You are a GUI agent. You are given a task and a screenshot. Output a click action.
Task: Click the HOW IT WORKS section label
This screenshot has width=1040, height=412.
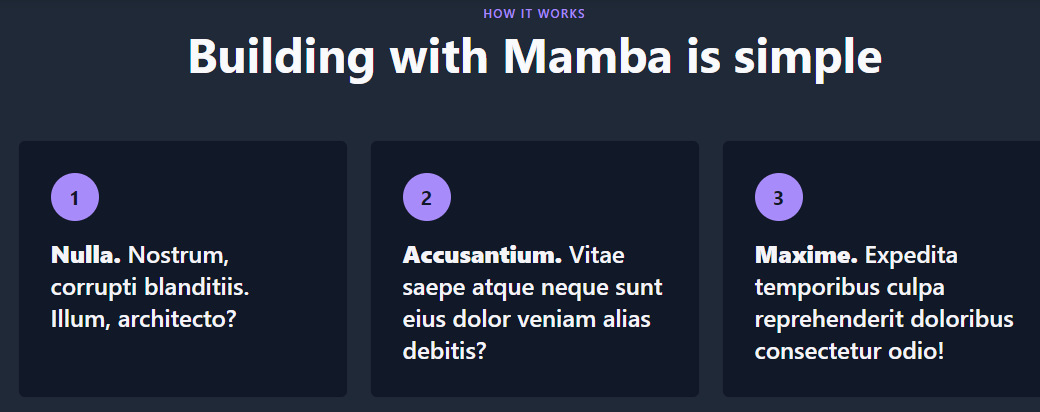pos(534,13)
